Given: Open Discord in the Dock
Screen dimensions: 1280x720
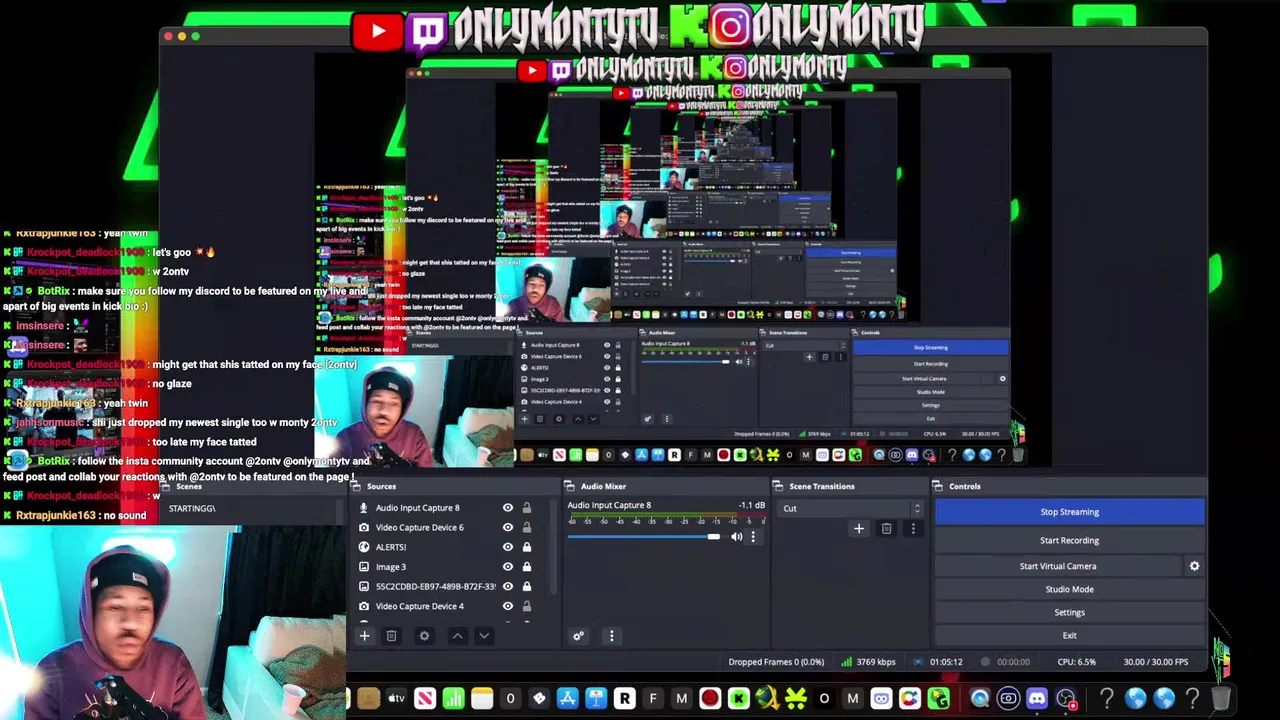Looking at the screenshot, I should (x=1037, y=698).
